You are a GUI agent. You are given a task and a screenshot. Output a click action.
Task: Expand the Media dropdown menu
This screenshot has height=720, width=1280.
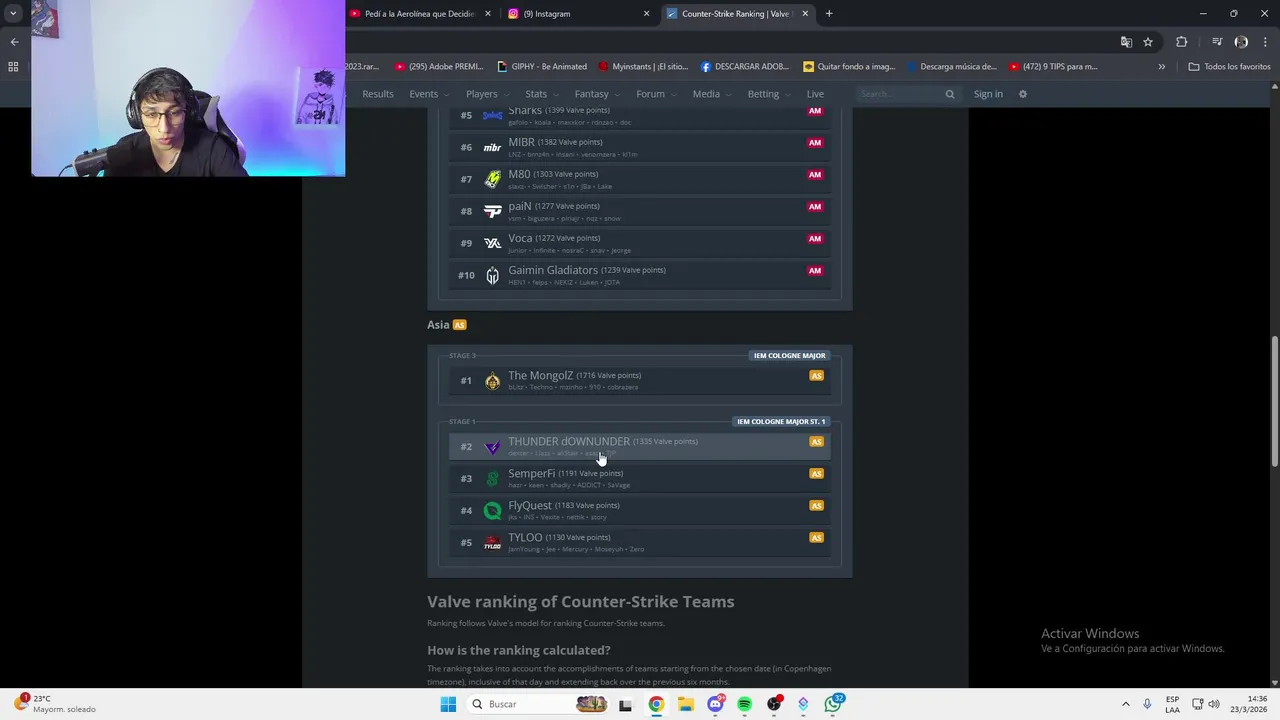711,94
